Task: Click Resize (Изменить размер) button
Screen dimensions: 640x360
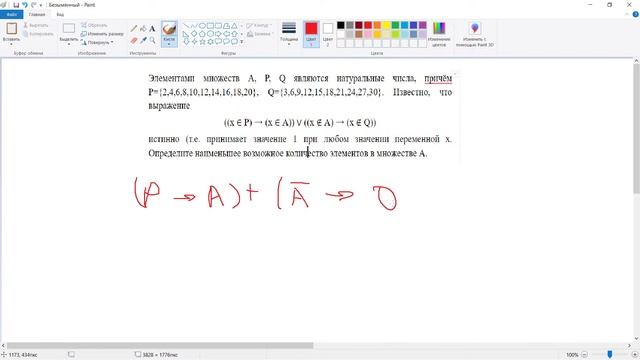Action: pyautogui.click(x=102, y=34)
